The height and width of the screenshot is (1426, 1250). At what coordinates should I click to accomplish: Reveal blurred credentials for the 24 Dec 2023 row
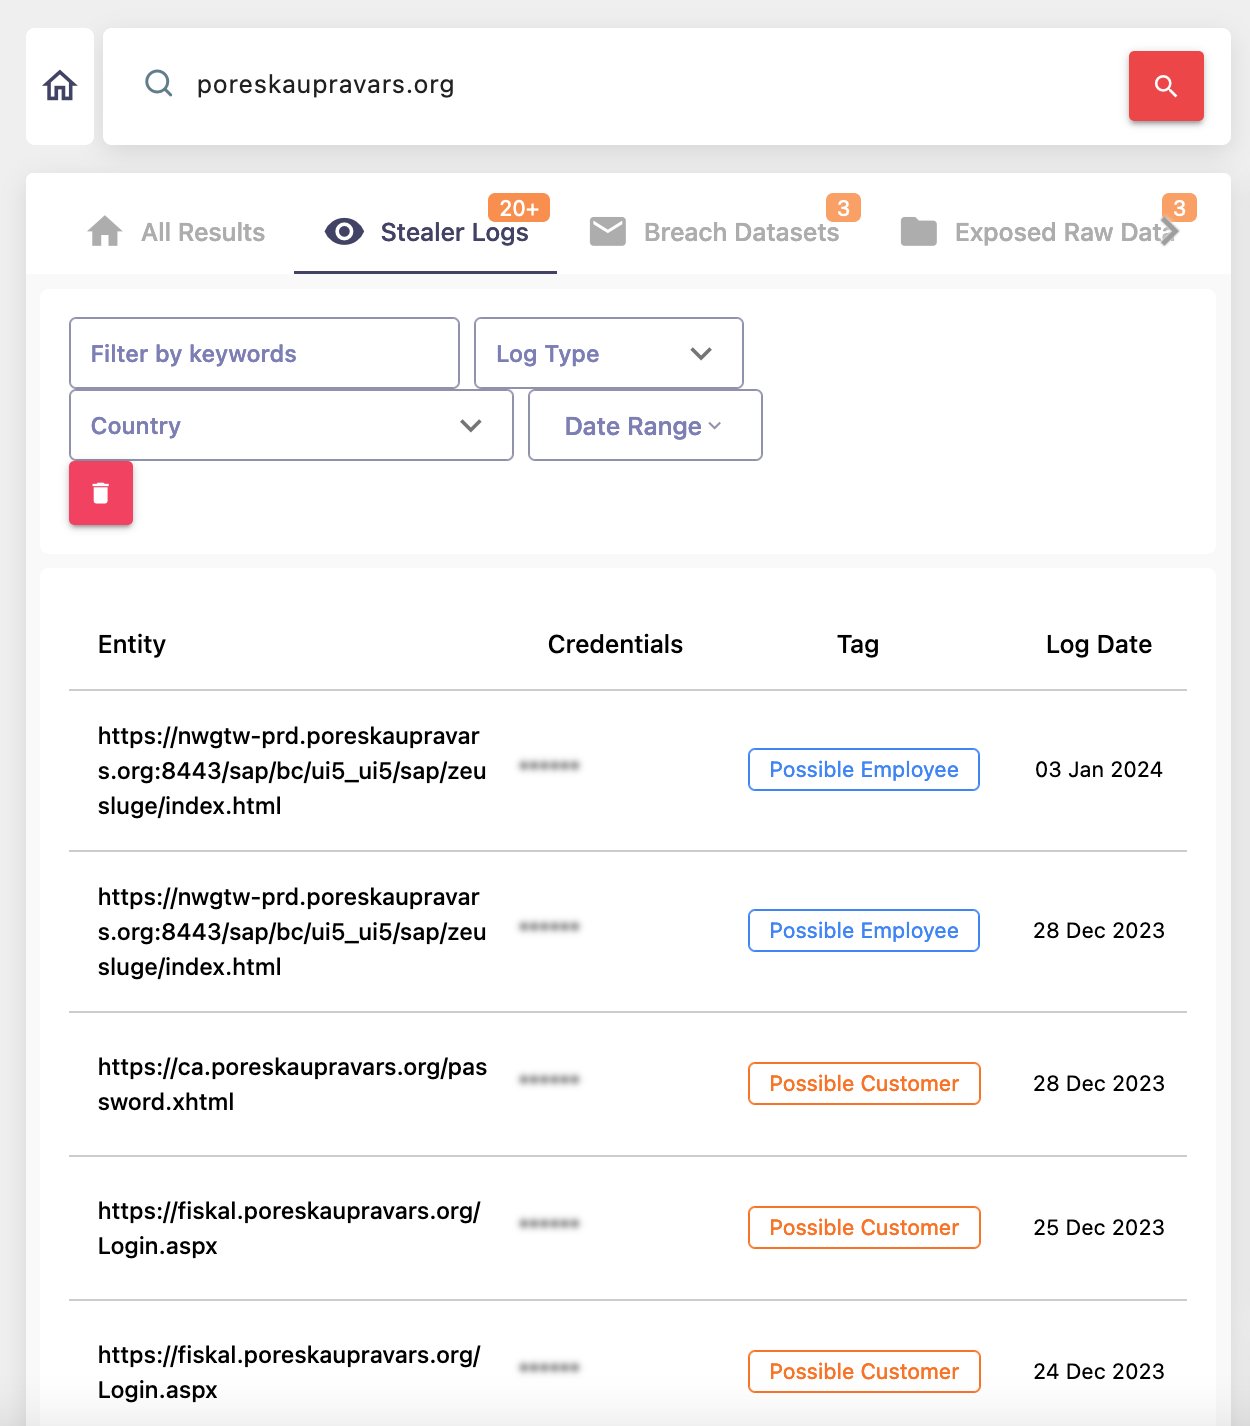click(x=549, y=1368)
